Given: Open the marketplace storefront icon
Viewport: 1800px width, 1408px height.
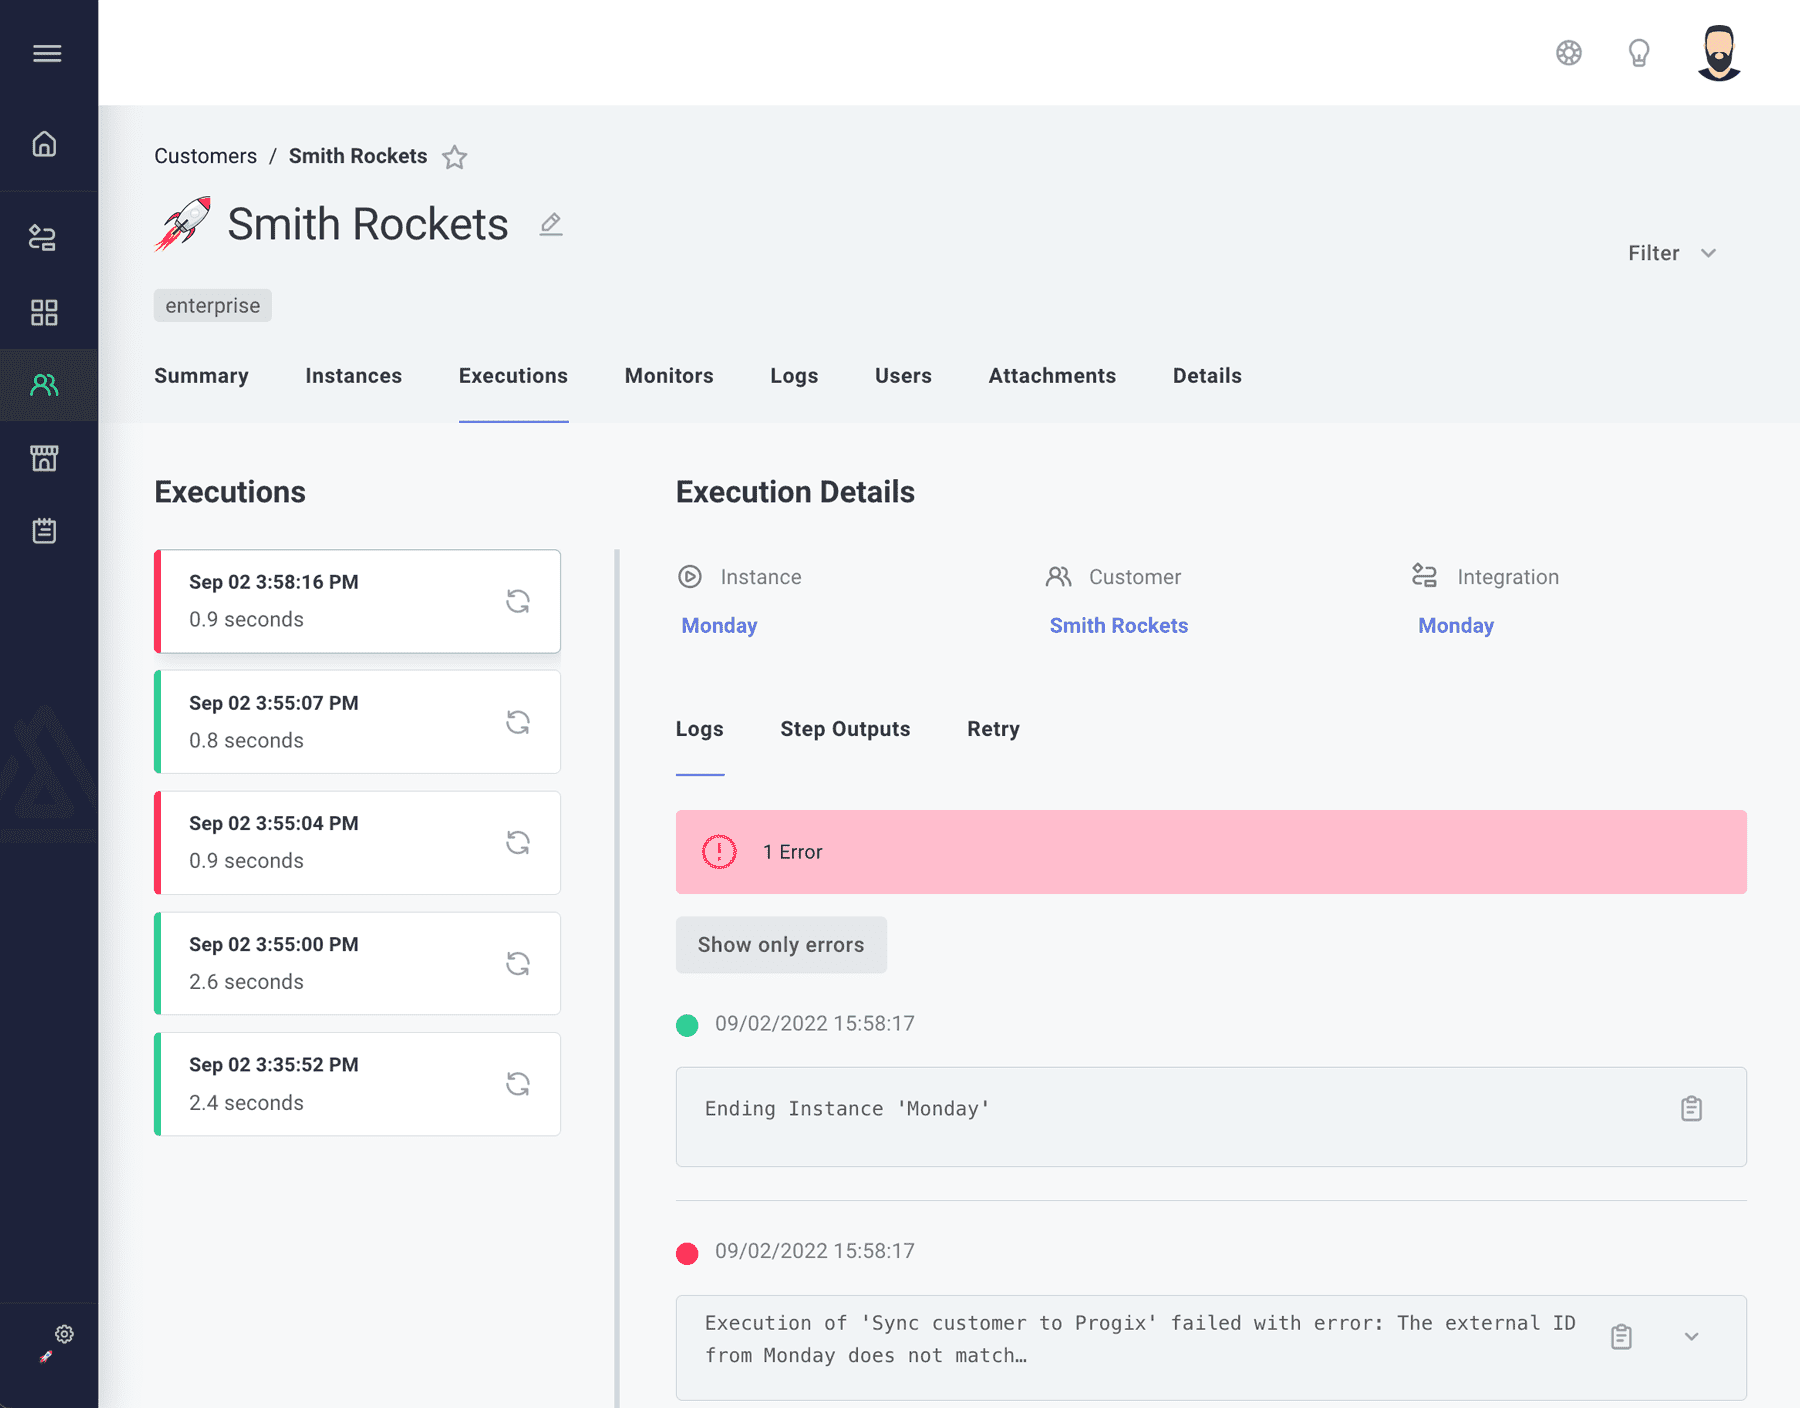Looking at the screenshot, I should pyautogui.click(x=44, y=458).
